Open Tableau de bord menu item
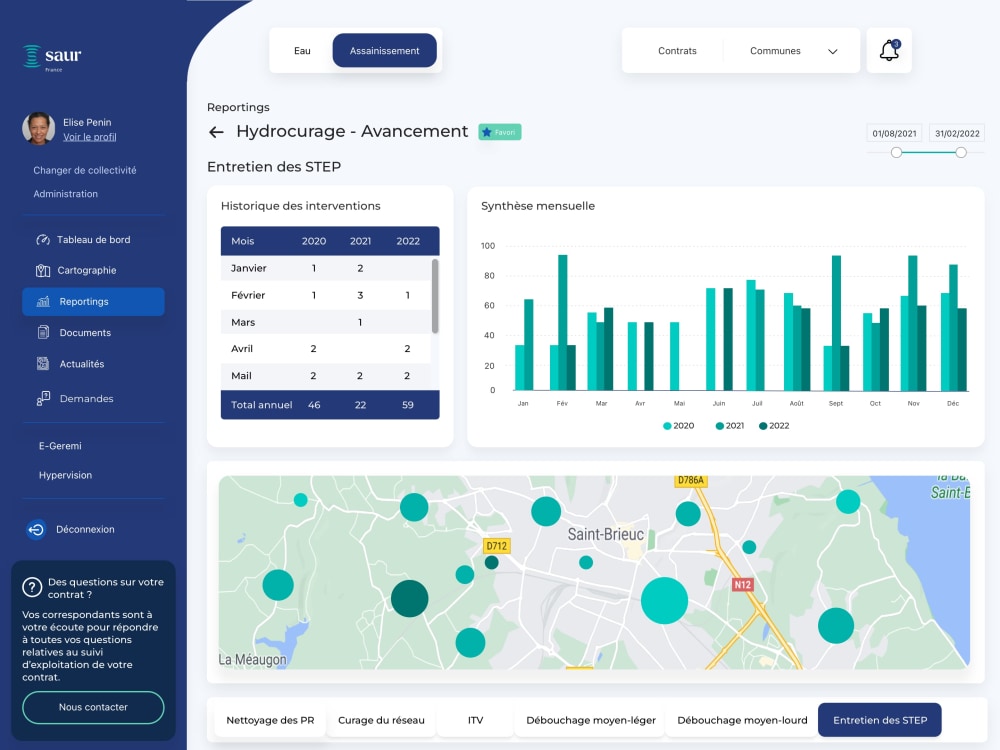The height and width of the screenshot is (750, 1000). 93,240
